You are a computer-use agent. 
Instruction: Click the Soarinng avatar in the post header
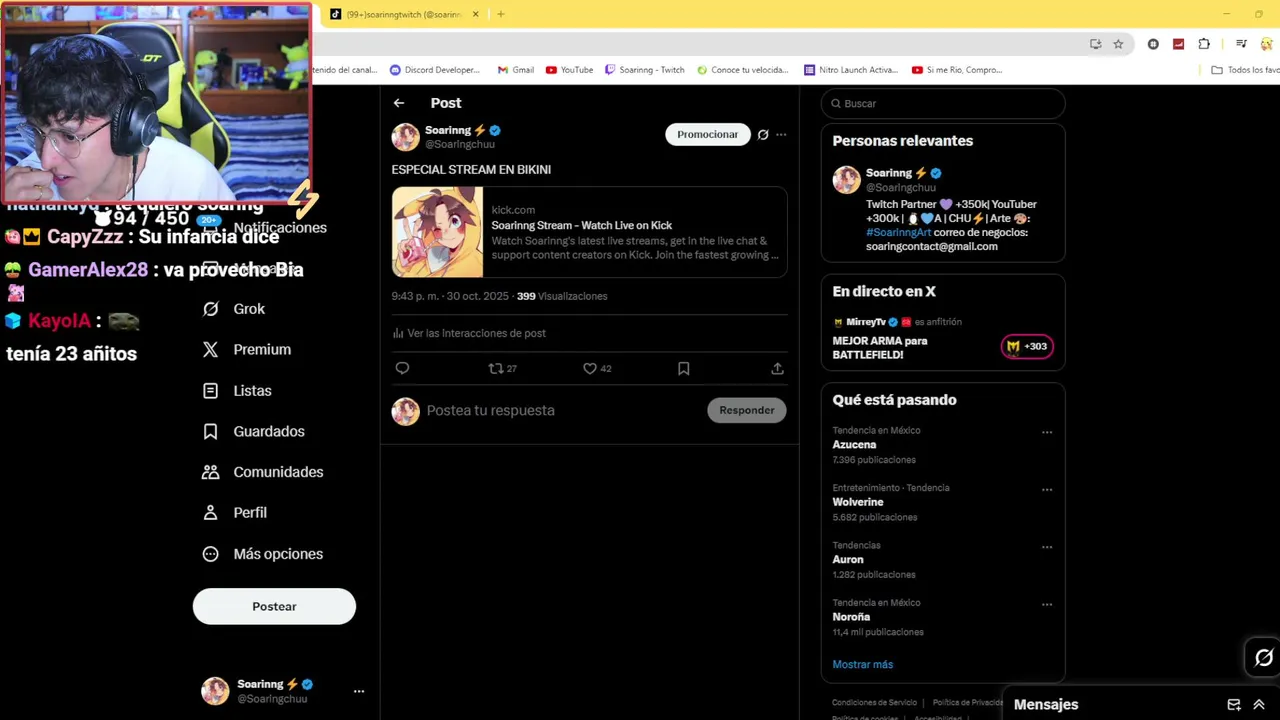pyautogui.click(x=405, y=137)
